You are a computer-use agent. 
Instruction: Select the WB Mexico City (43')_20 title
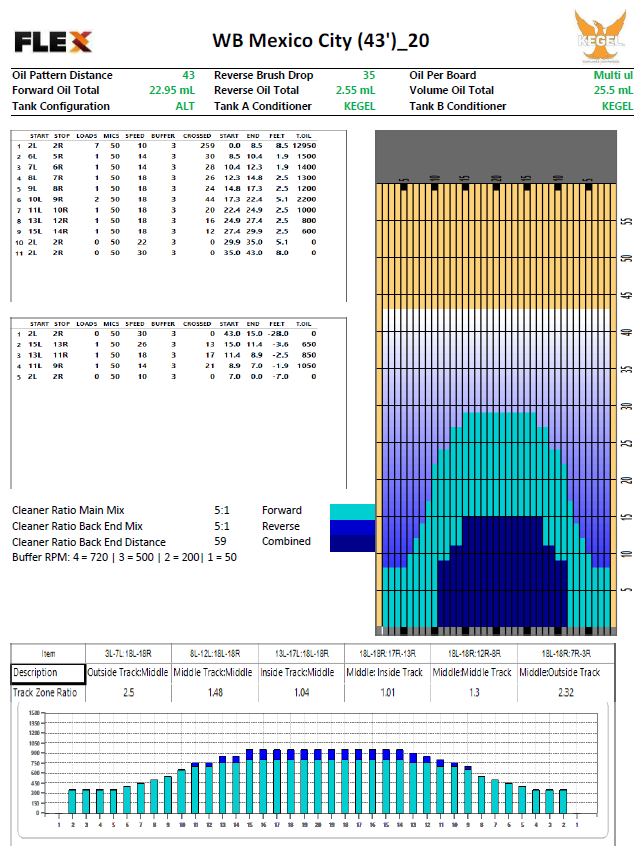pos(321,40)
